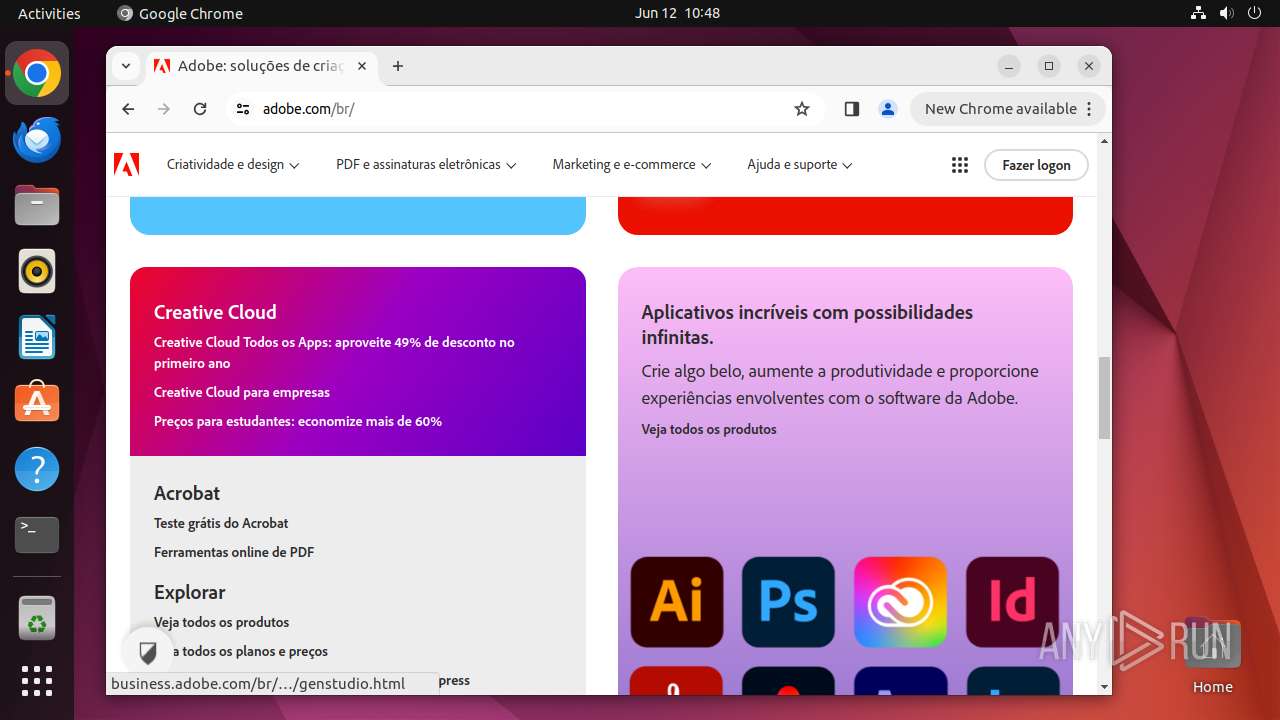
Task: Open the Activities overview
Action: click(x=49, y=13)
